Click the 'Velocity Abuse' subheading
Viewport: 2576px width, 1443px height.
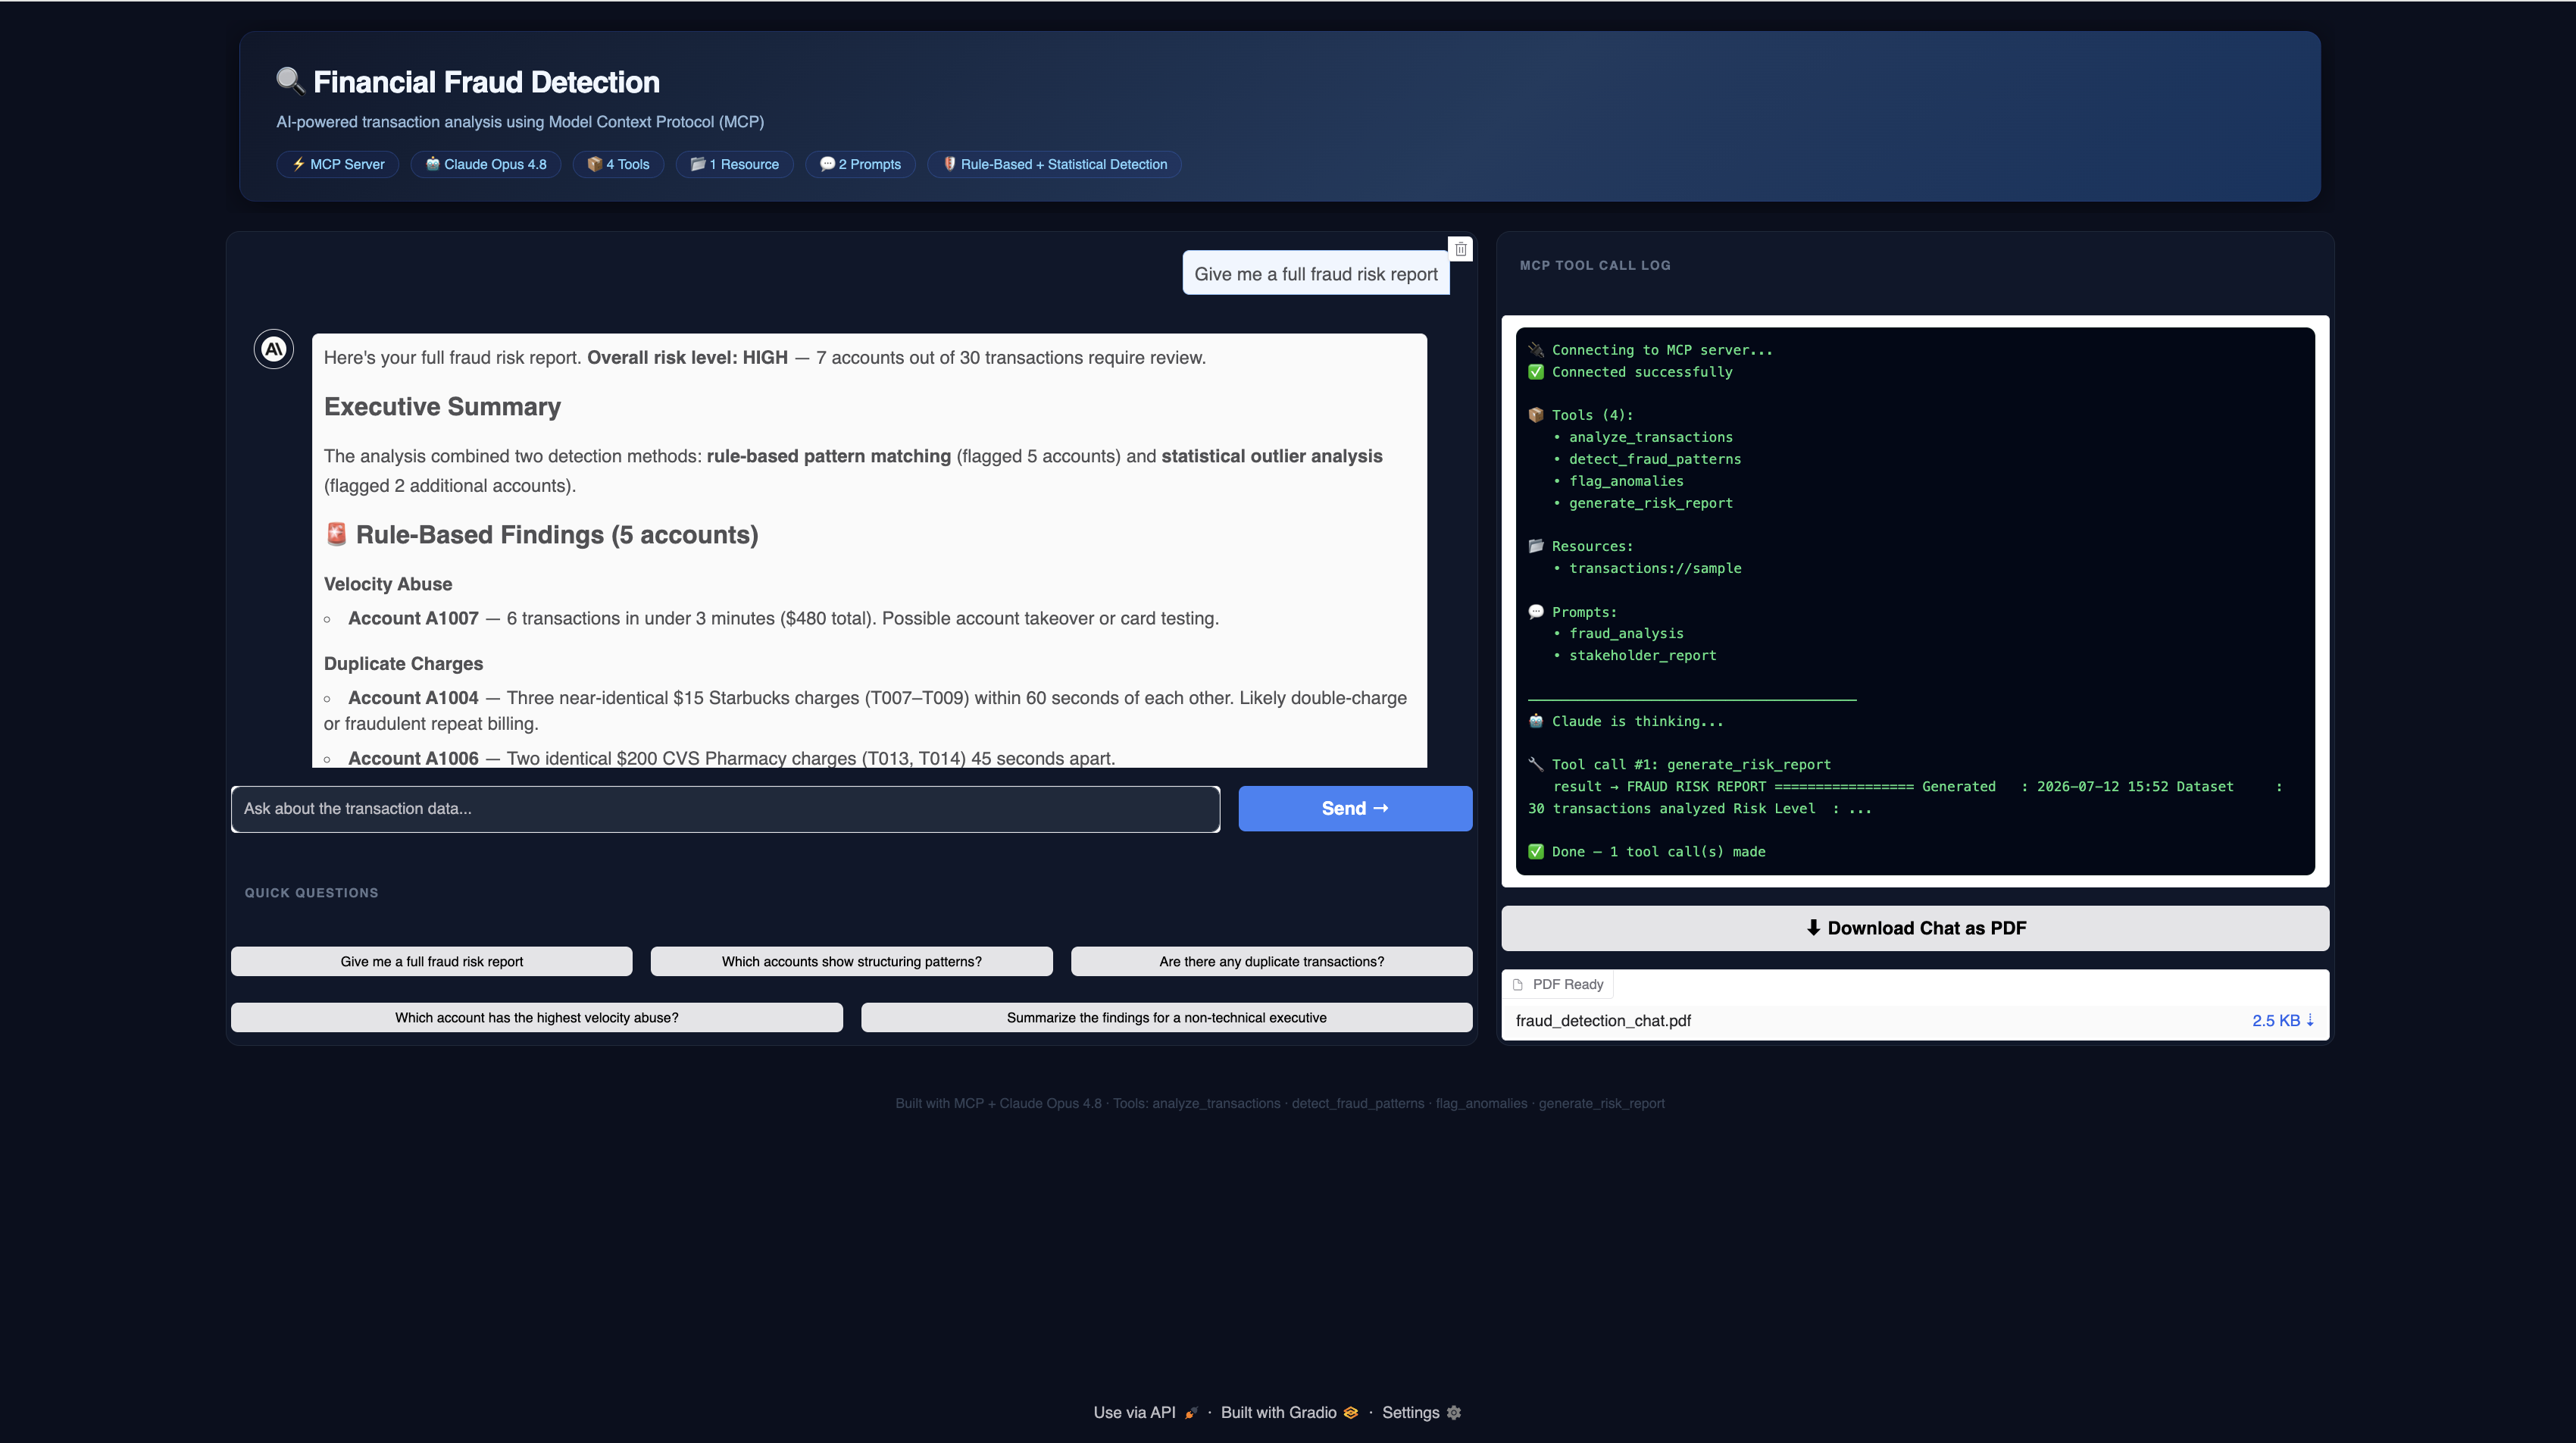(388, 584)
